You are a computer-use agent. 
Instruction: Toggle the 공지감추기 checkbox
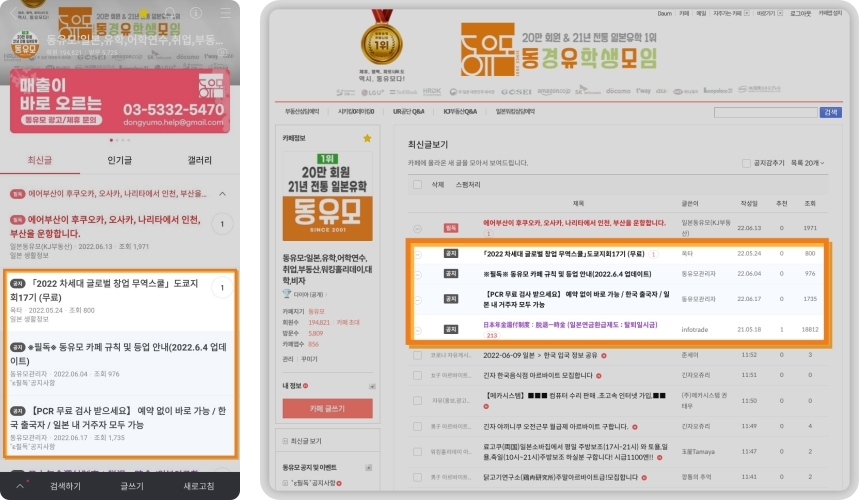coord(746,163)
